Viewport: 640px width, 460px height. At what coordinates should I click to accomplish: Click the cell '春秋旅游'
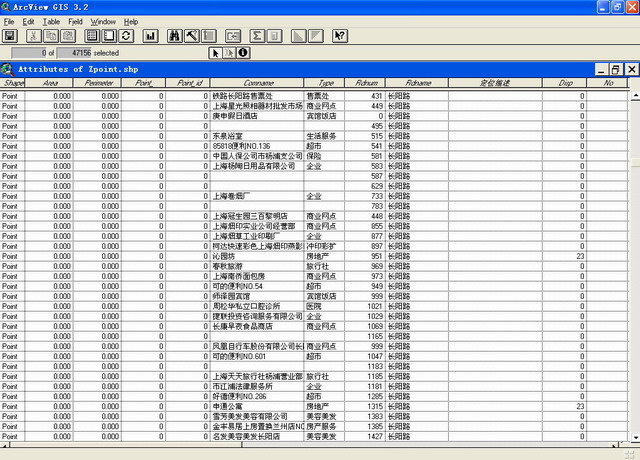pos(257,266)
